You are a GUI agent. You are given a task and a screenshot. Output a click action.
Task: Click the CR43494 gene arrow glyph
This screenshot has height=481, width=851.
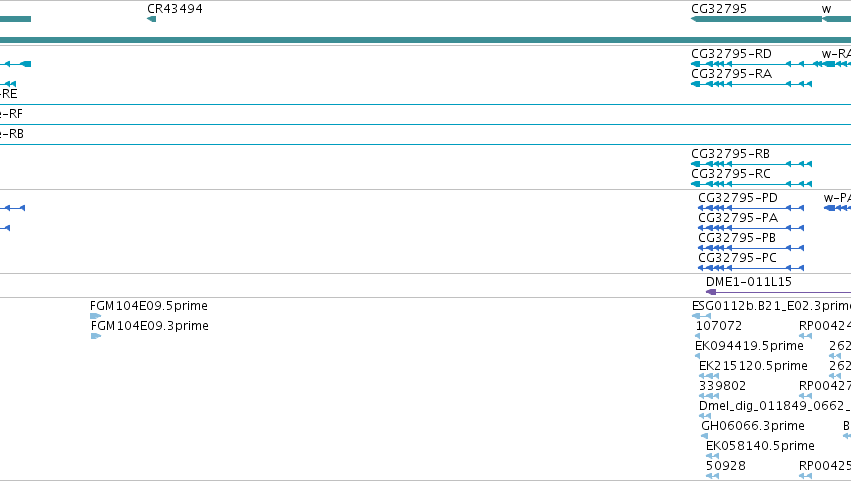(151, 19)
